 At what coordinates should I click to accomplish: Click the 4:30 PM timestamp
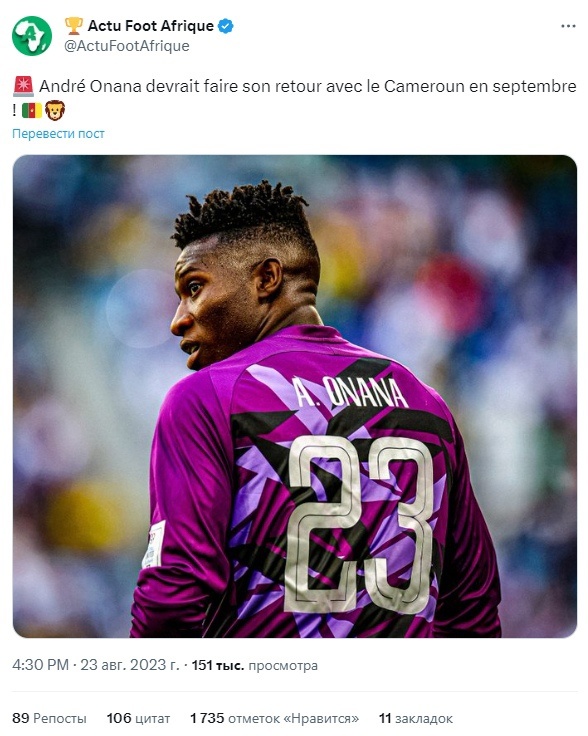tap(40, 665)
